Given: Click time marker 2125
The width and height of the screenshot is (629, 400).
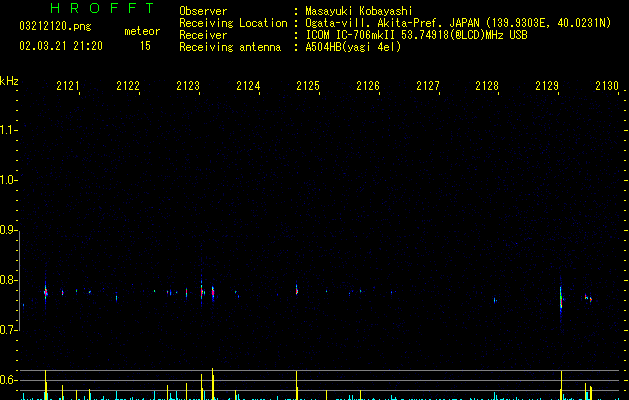Looking at the screenshot, I should 308,86.
